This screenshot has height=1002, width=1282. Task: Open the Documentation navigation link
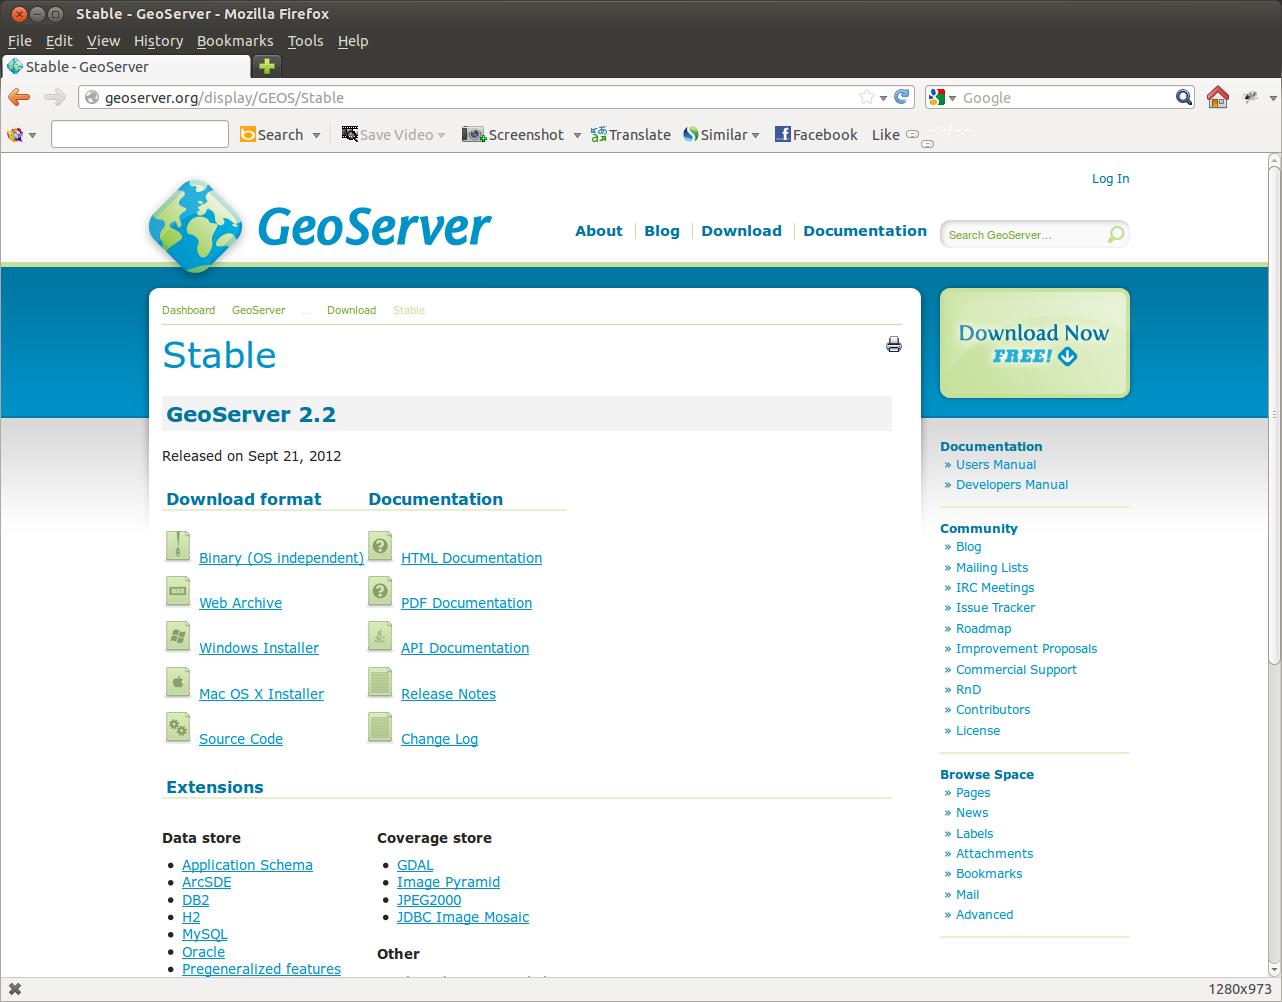[865, 230]
